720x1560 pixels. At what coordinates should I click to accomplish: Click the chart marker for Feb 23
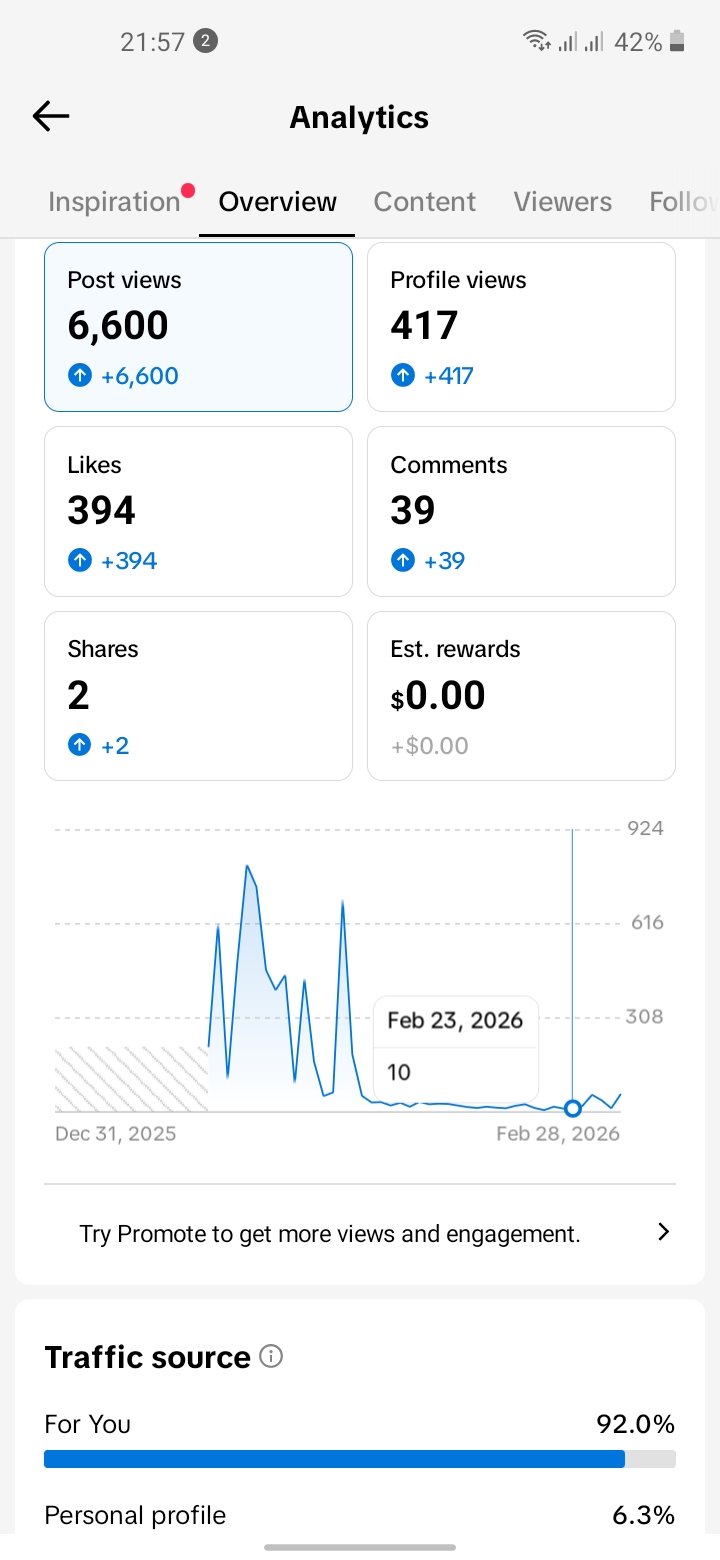pos(573,1108)
